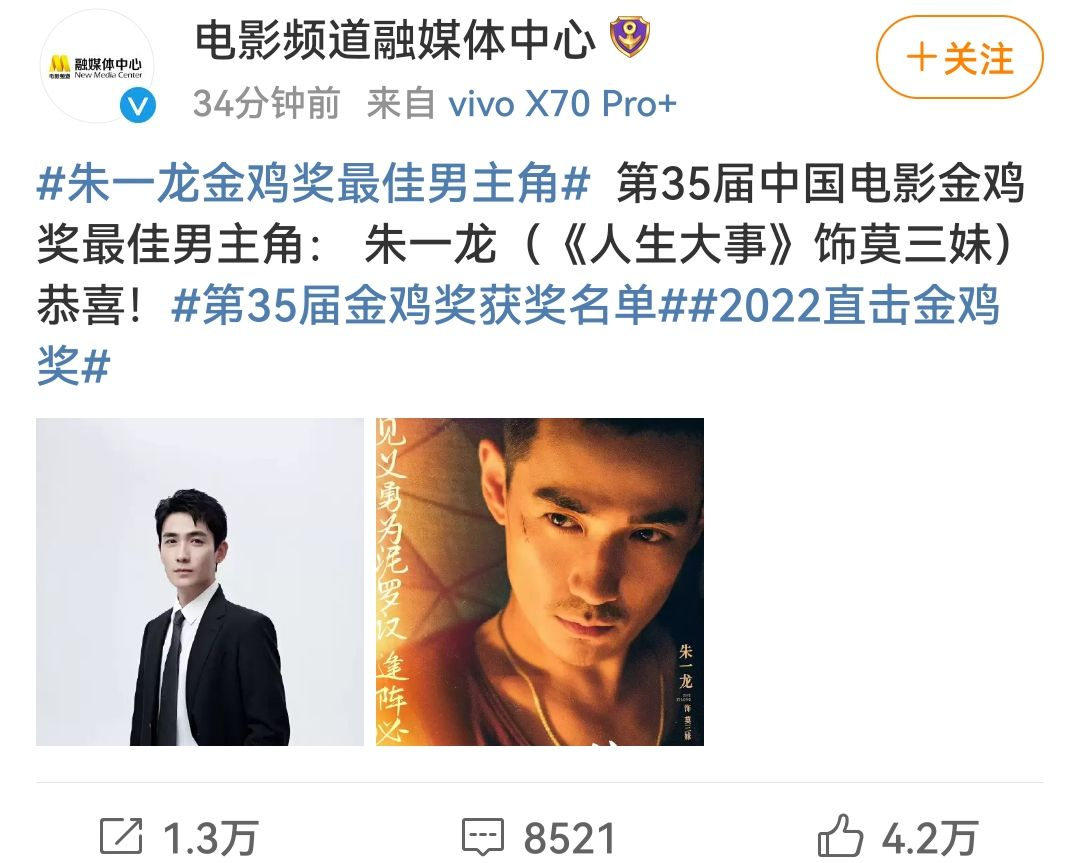
Task: View the 人生大事 movie poster image
Action: [x=539, y=581]
